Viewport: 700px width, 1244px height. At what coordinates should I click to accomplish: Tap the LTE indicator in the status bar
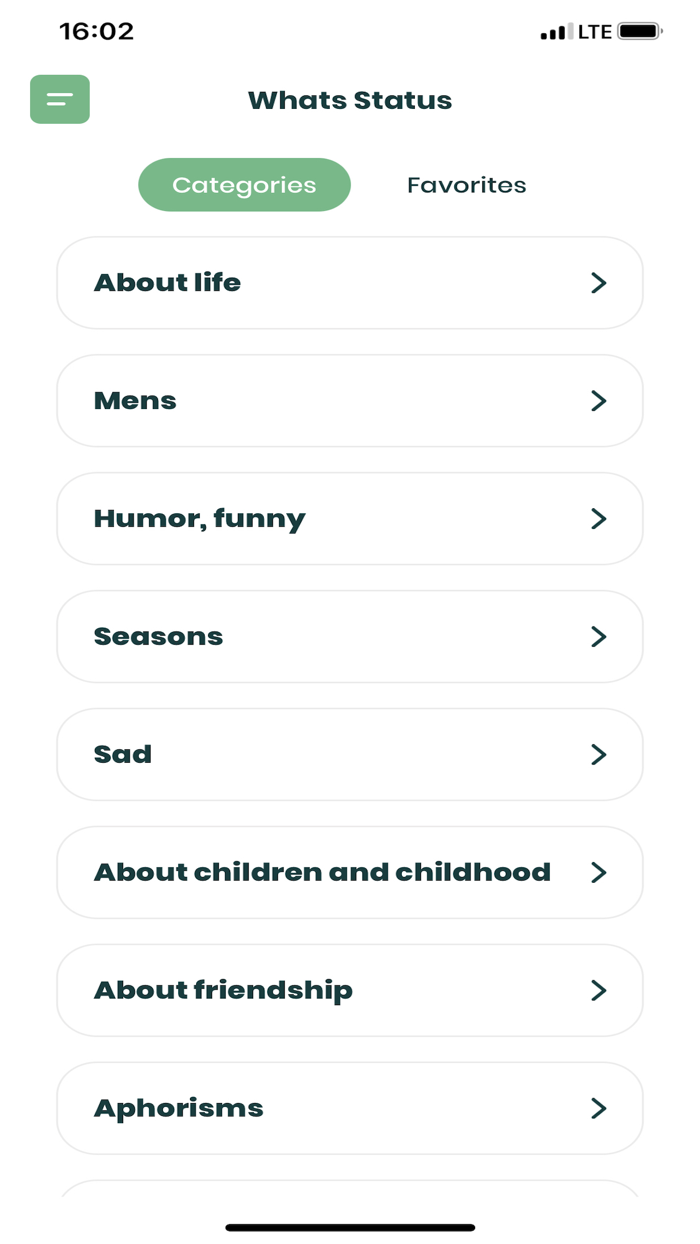pyautogui.click(x=593, y=31)
